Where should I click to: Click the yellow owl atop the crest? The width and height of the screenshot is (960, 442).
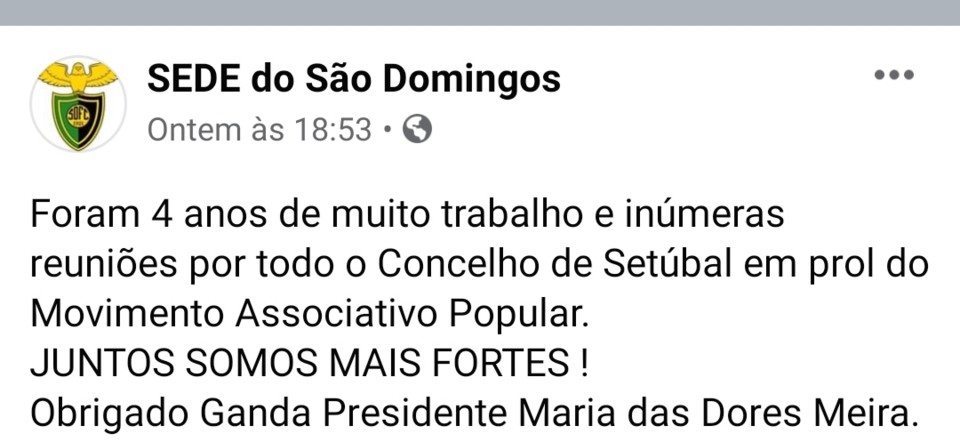point(77,77)
